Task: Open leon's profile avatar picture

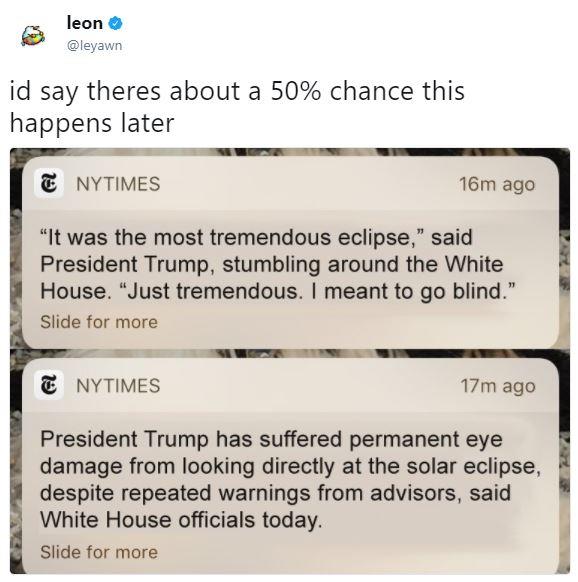Action: click(33, 36)
